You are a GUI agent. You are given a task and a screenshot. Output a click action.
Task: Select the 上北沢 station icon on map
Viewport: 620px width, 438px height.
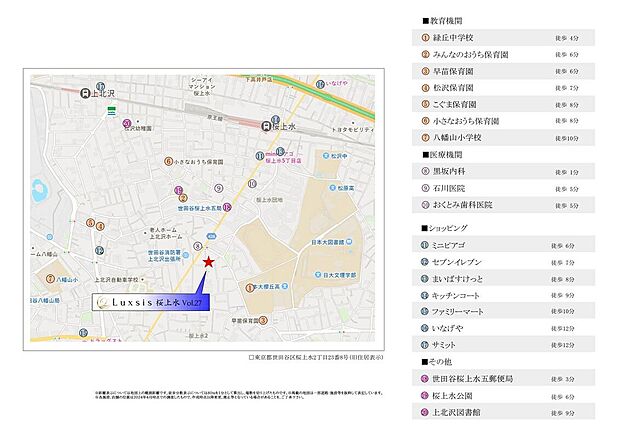88,91
